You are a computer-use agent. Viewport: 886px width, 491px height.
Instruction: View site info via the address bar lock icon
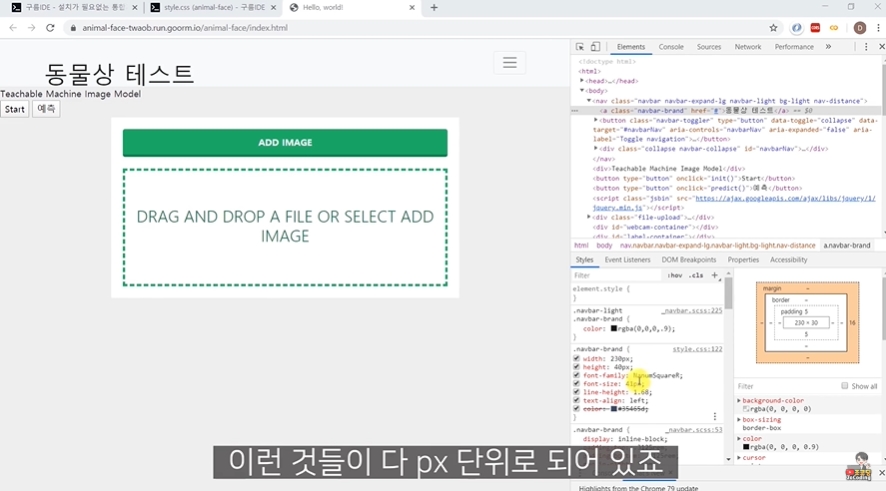pos(73,28)
